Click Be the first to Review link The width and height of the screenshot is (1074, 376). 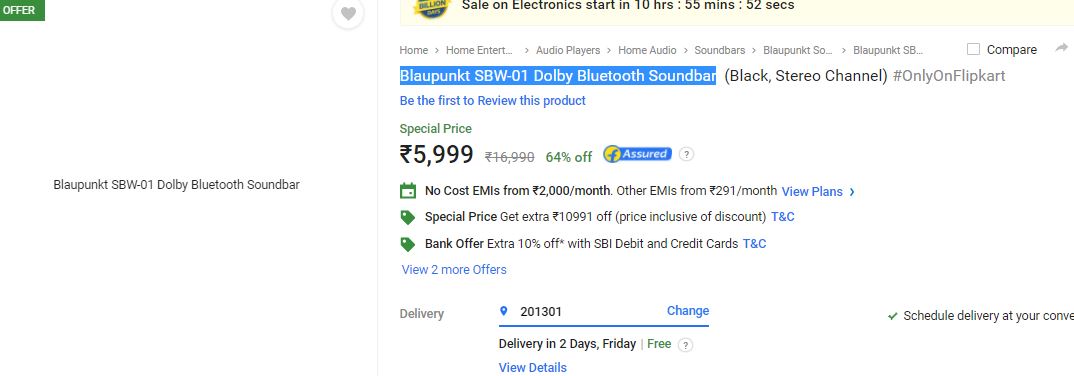492,101
